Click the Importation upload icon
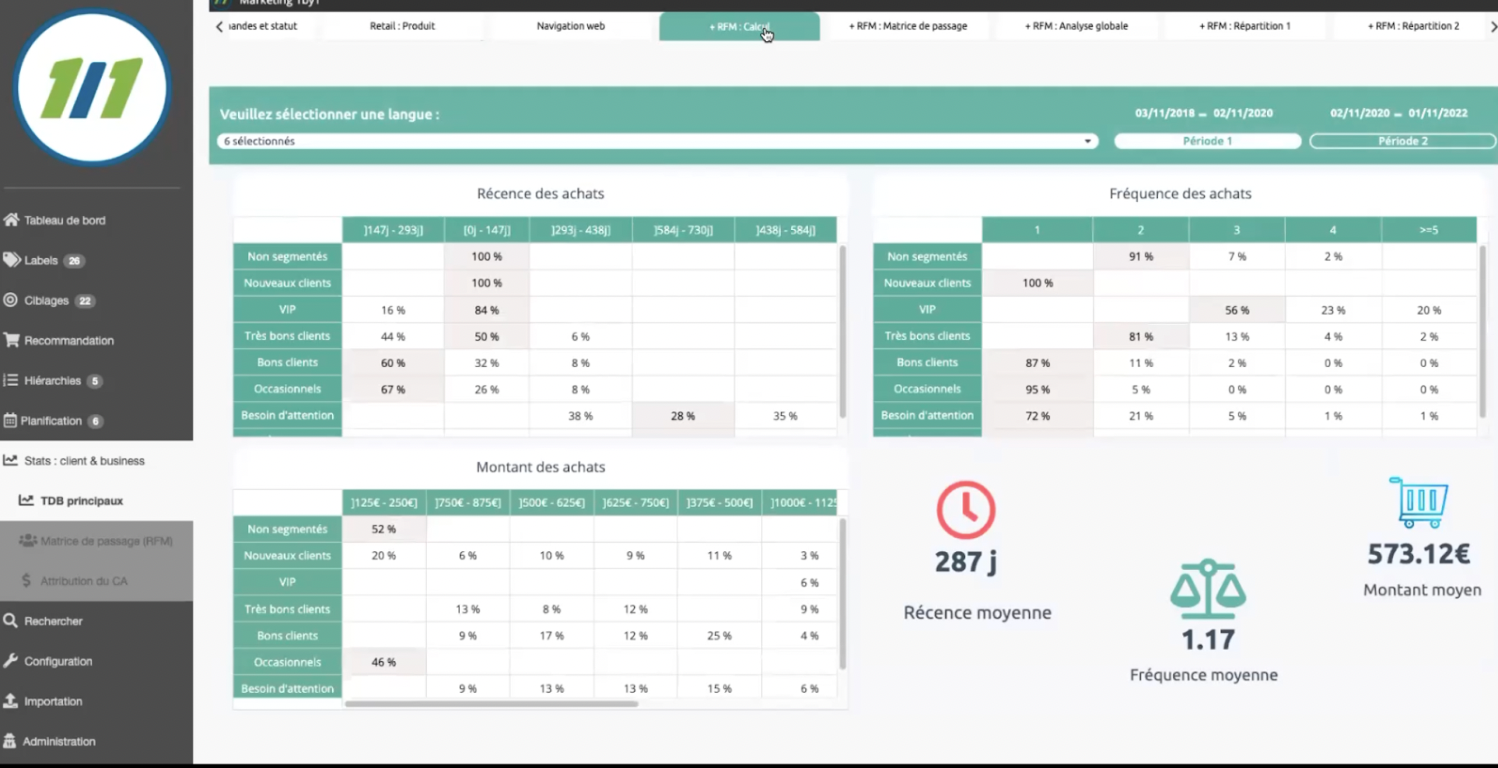1498x768 pixels. click(x=11, y=701)
